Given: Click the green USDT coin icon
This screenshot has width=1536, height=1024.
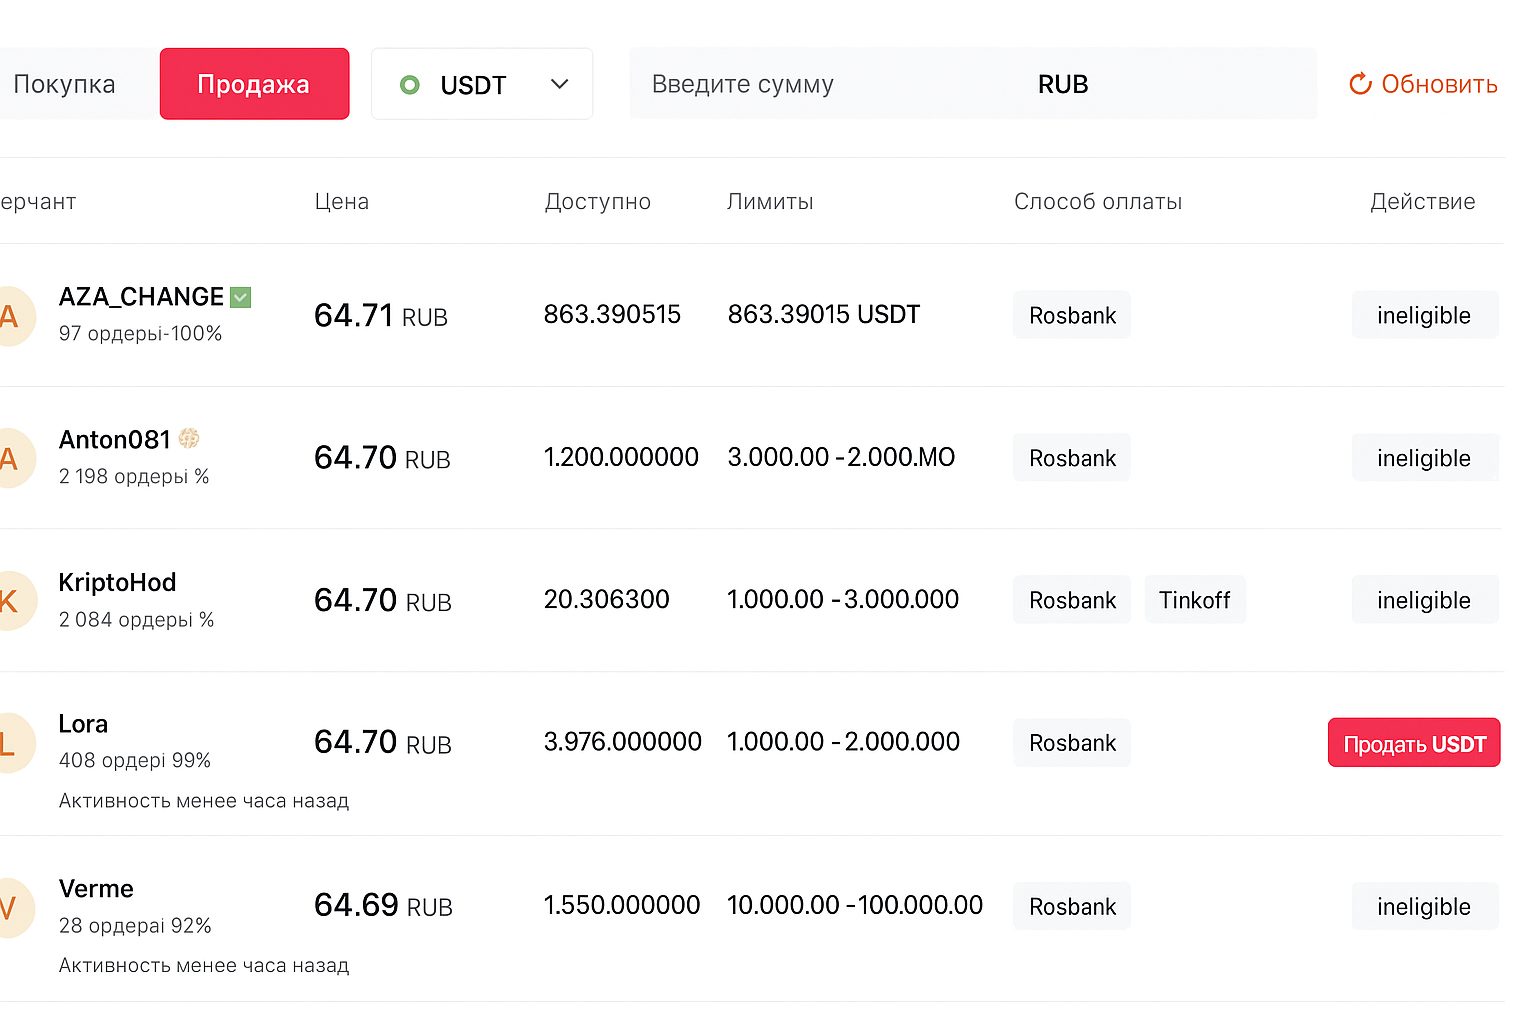Looking at the screenshot, I should click(410, 85).
